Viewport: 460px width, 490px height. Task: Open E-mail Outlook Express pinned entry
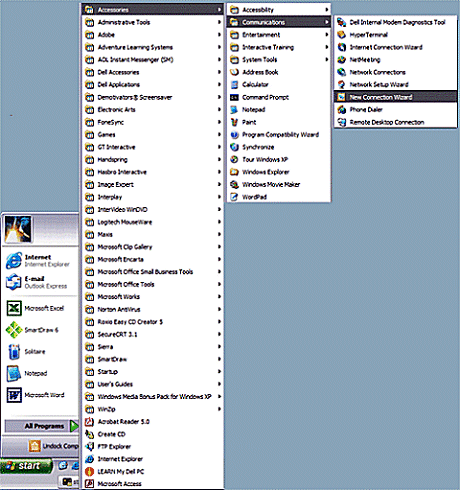coord(40,282)
